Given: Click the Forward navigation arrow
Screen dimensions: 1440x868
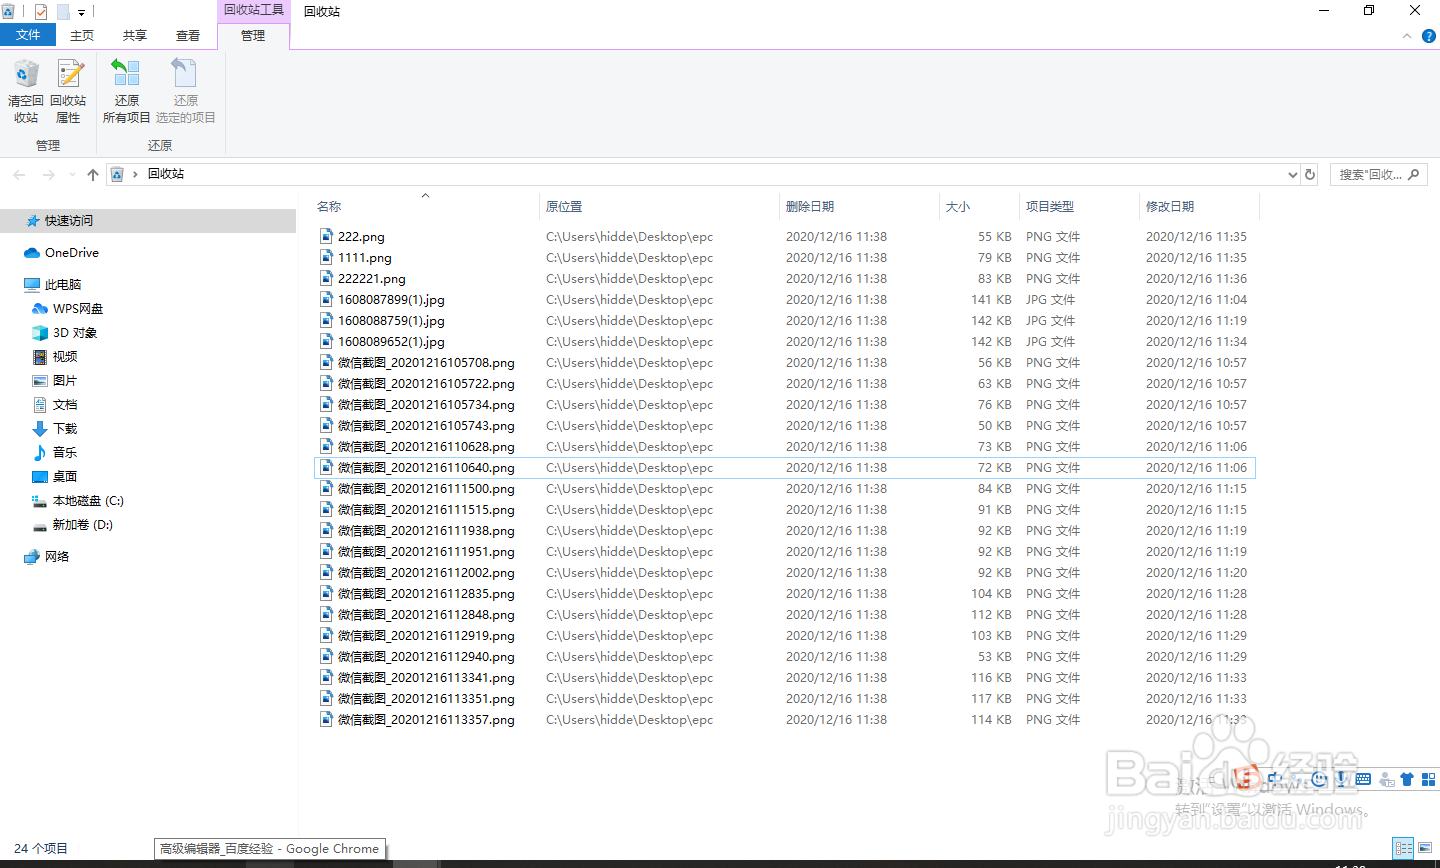Looking at the screenshot, I should coord(49,174).
